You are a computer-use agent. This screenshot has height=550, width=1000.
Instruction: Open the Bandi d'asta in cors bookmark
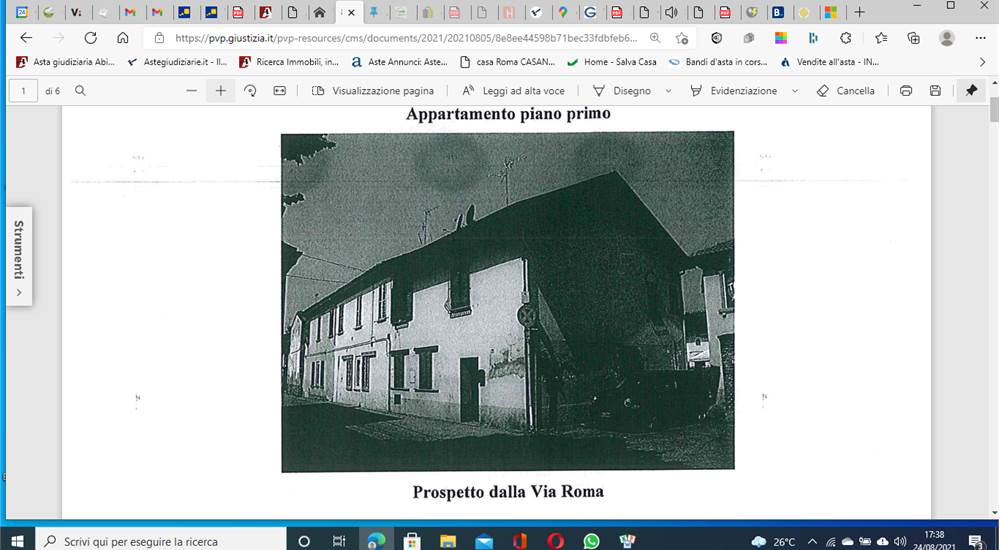[717, 62]
